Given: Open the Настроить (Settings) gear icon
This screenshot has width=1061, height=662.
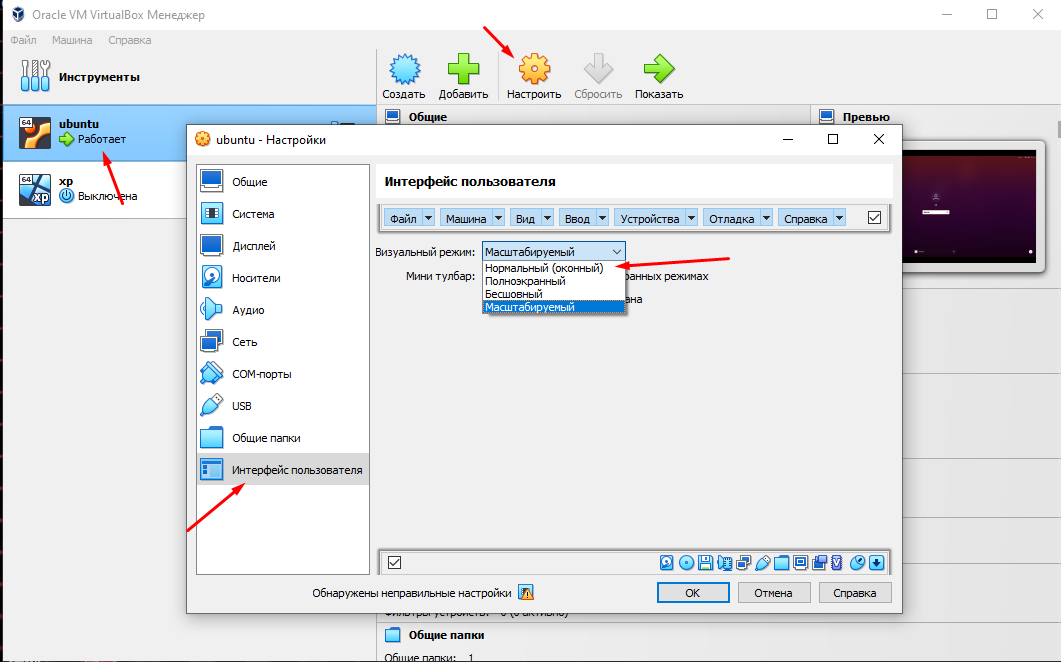Looking at the screenshot, I should pyautogui.click(x=533, y=67).
